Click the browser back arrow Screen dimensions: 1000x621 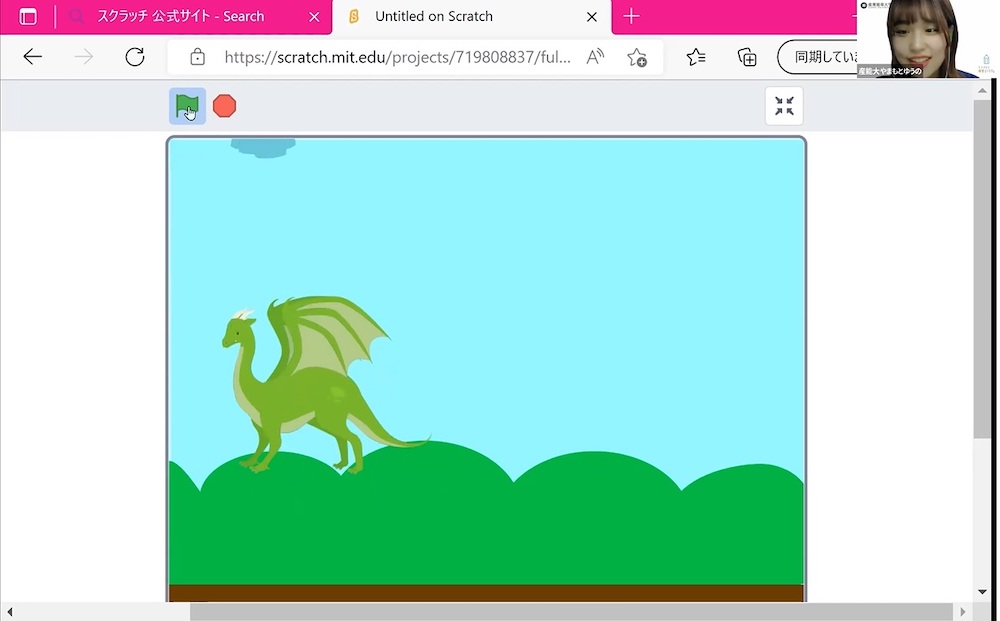pos(33,57)
